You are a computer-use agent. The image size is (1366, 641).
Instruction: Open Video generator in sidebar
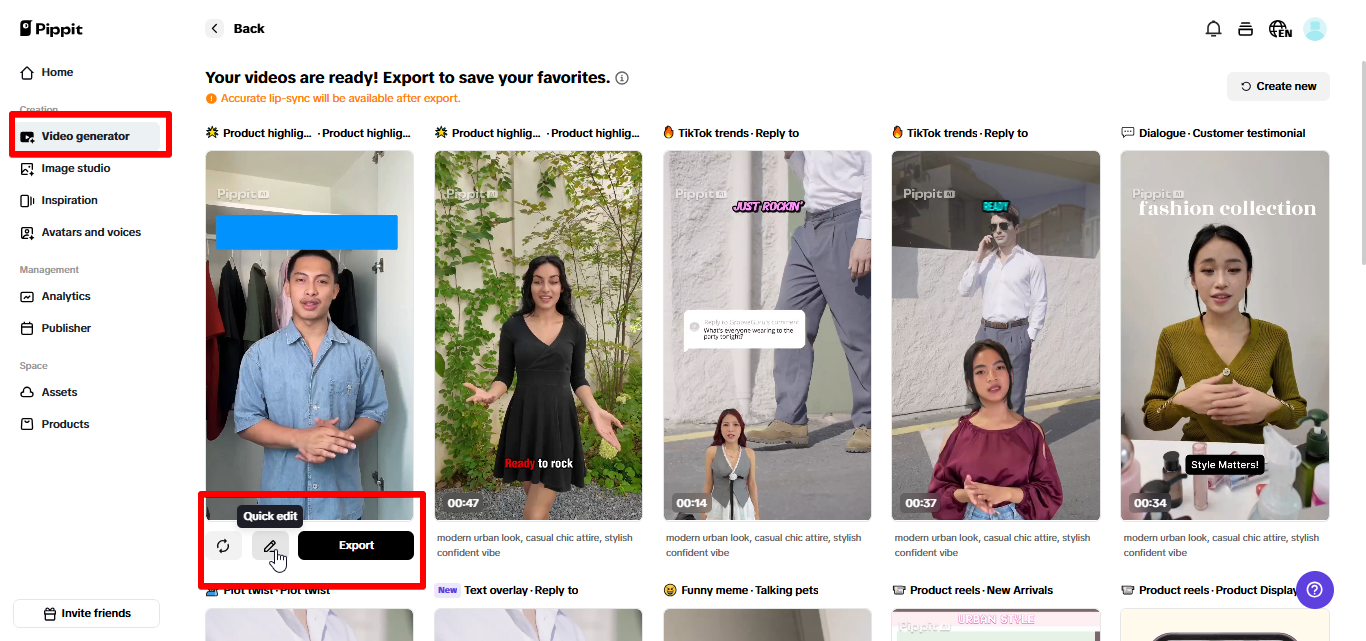86,136
